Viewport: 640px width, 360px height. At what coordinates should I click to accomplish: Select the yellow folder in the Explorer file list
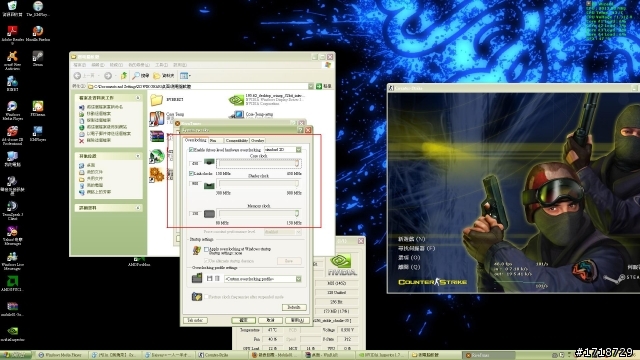point(156,100)
